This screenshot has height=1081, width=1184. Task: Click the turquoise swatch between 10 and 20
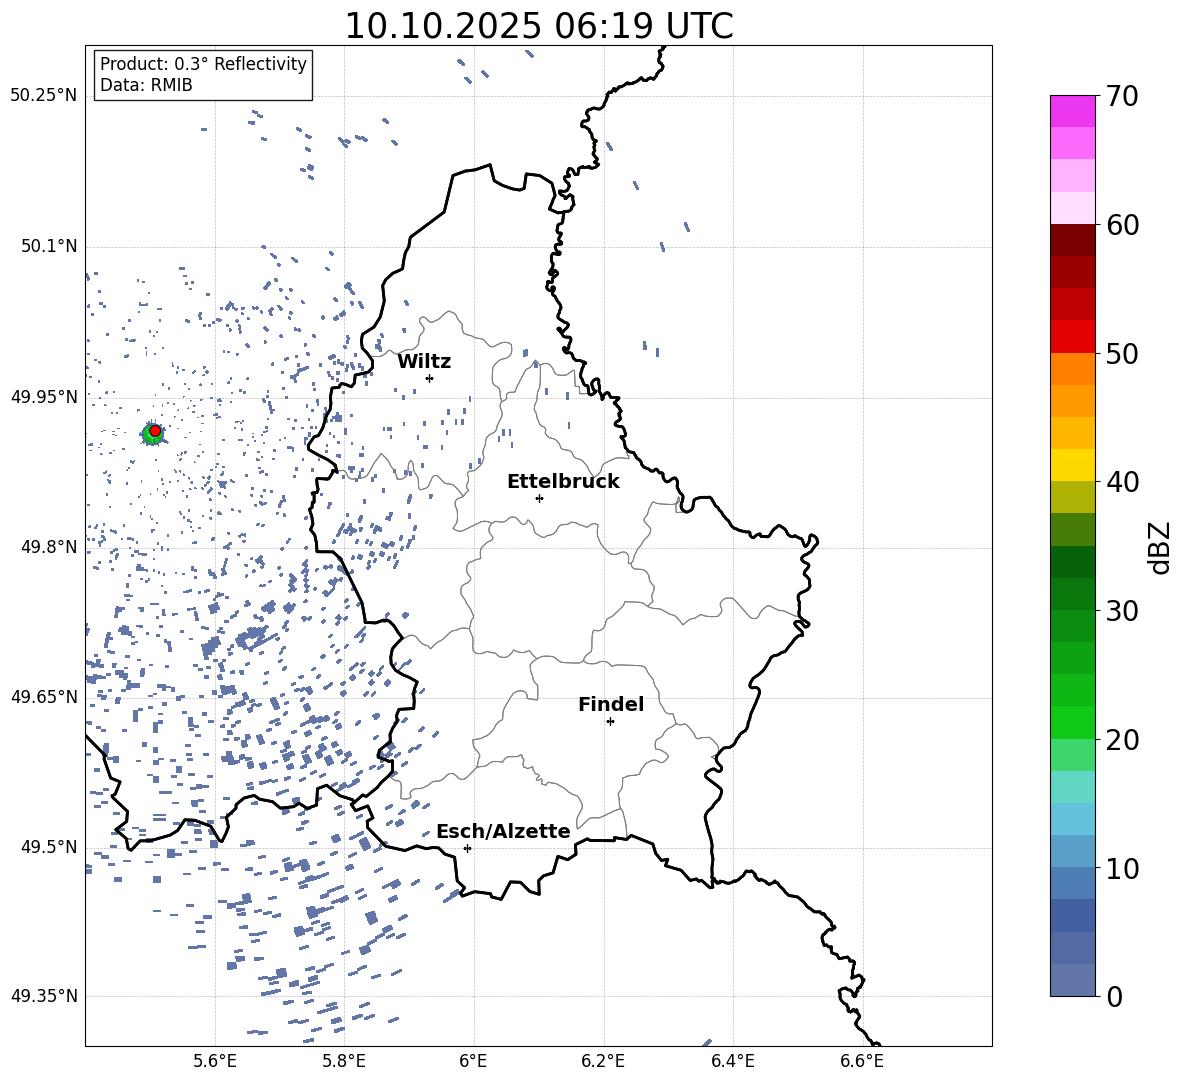click(x=1072, y=787)
